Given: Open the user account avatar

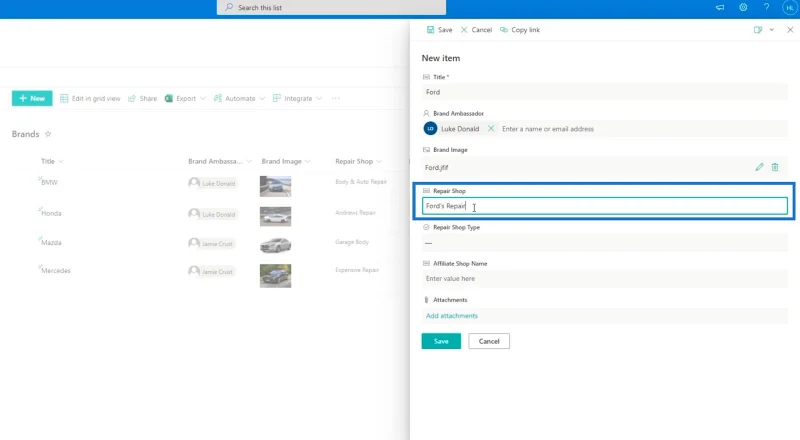Looking at the screenshot, I should point(789,8).
